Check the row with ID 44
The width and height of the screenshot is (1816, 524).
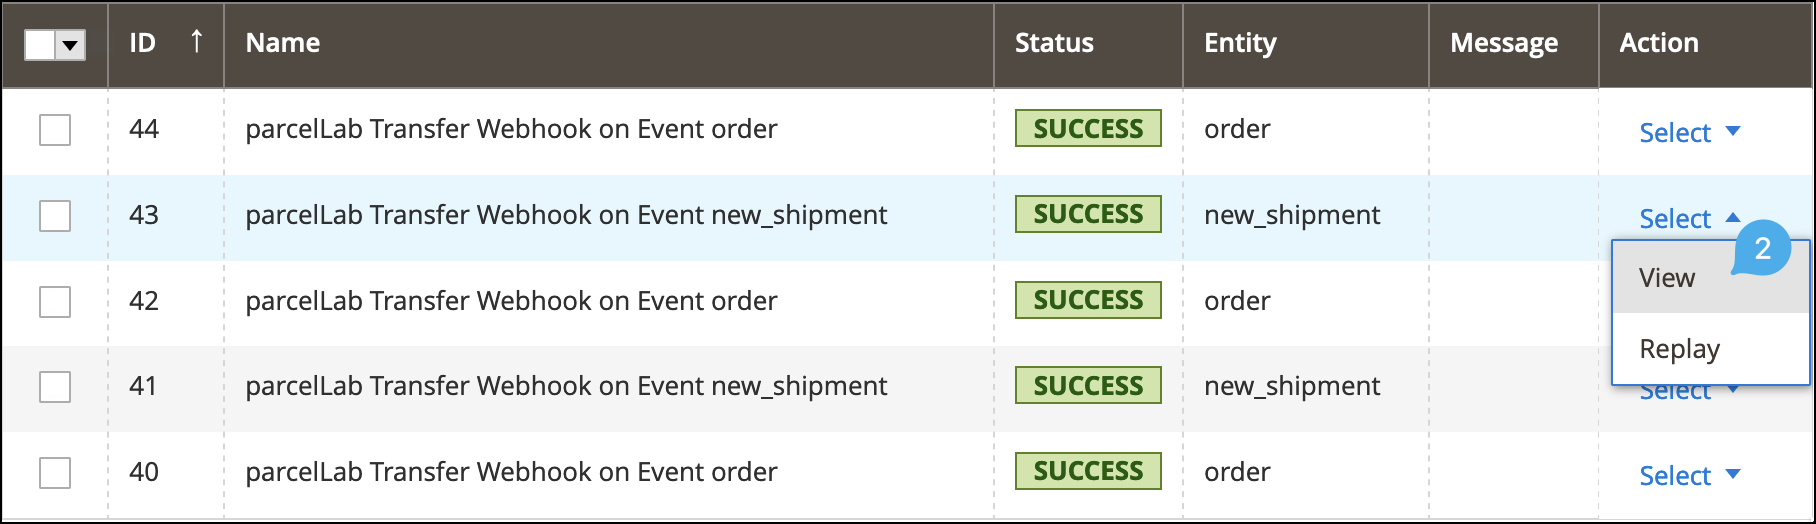point(55,130)
